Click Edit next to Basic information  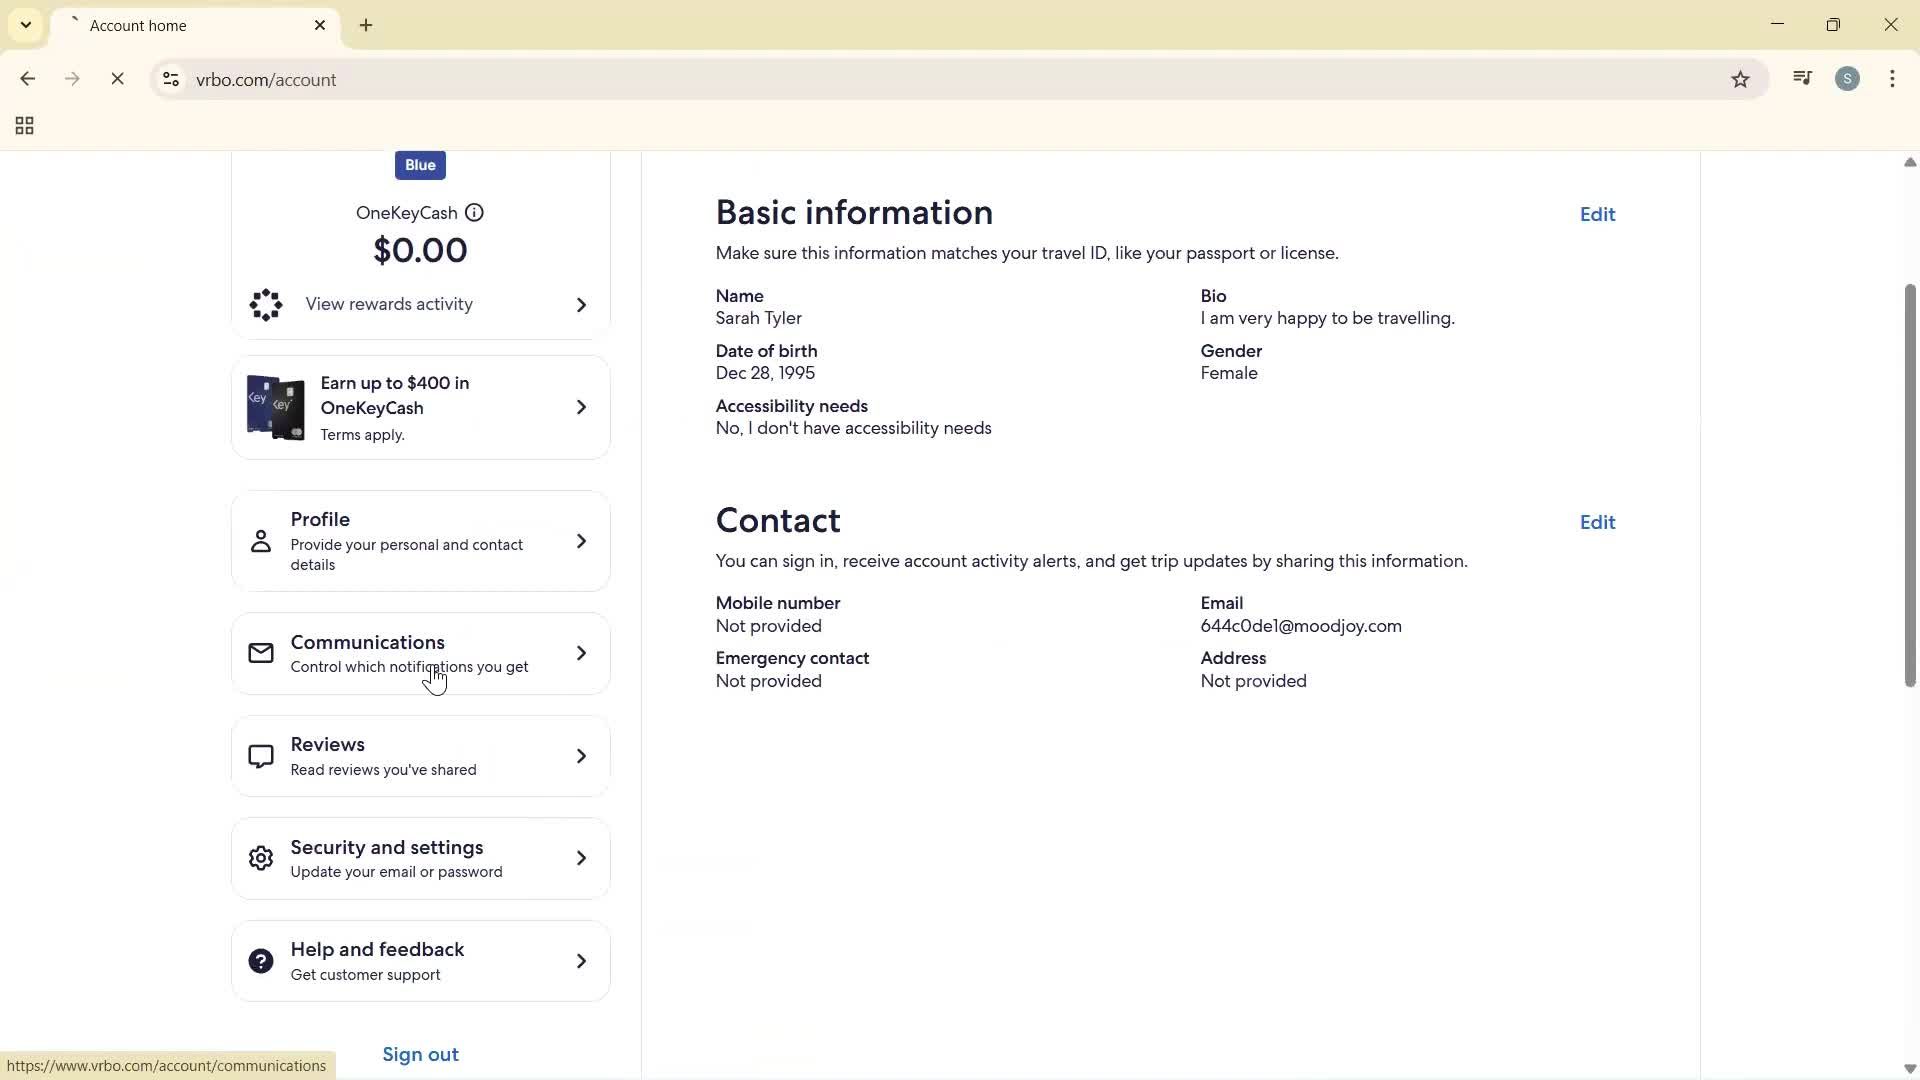(x=1596, y=214)
